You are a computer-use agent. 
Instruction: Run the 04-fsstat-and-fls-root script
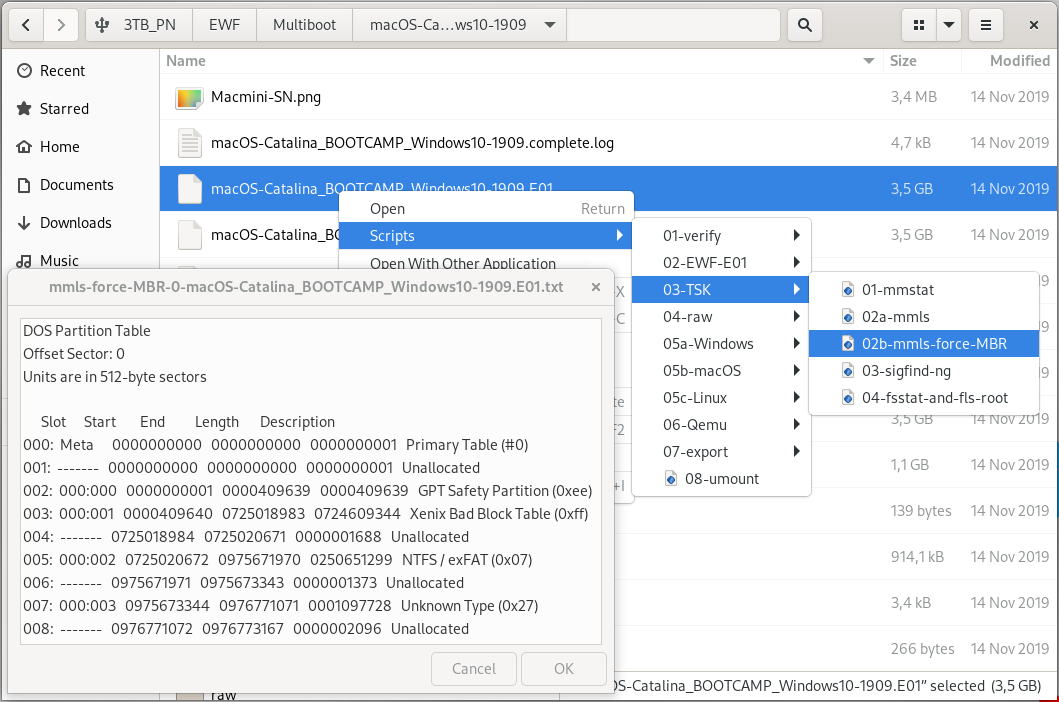point(923,398)
